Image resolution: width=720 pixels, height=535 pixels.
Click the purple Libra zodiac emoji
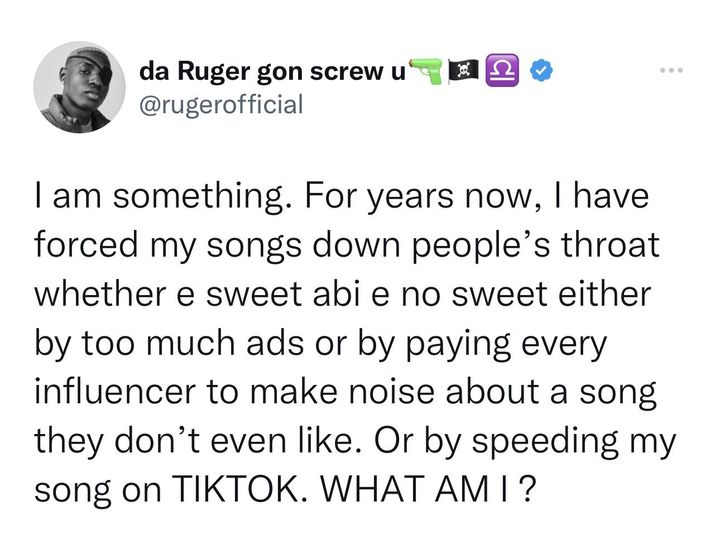pyautogui.click(x=500, y=72)
